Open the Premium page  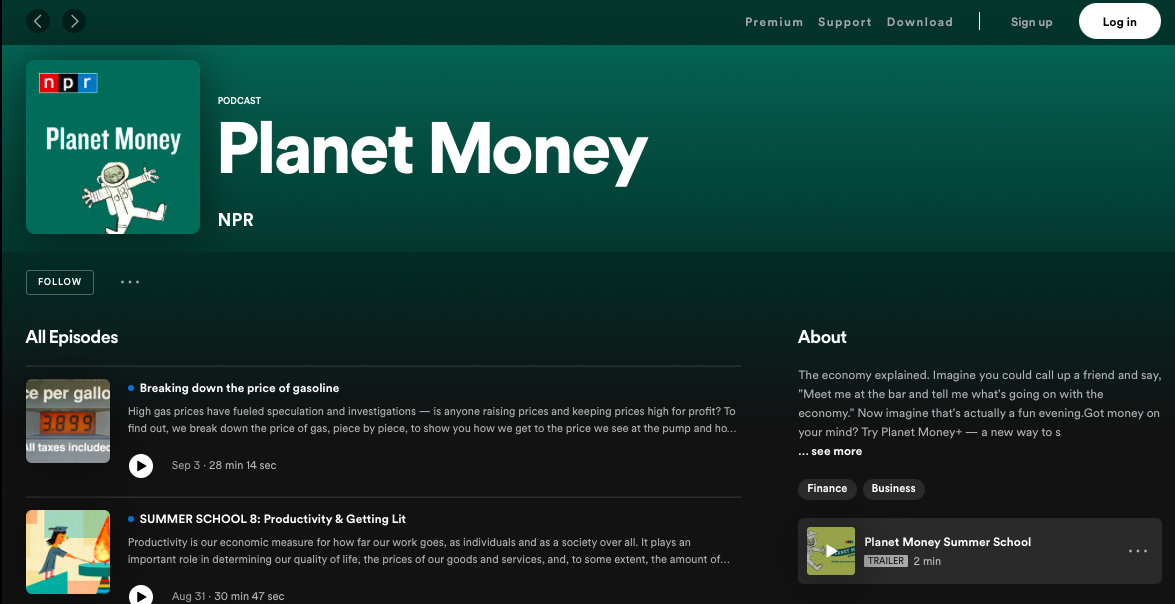773,22
